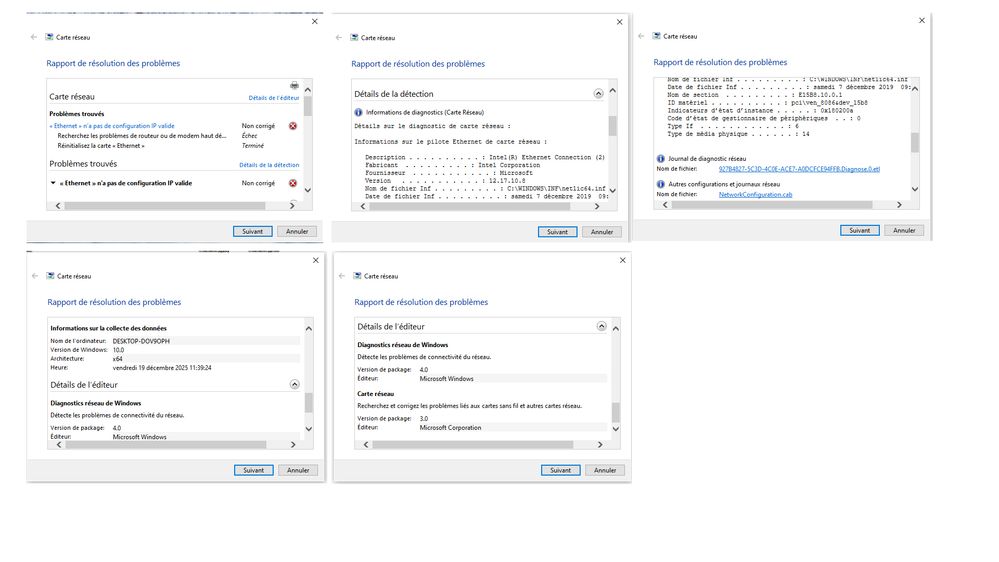Screen dimensions: 999x562
Task: Click Annuler in the Problèmes trouvés window
Action: pyautogui.click(x=297, y=231)
